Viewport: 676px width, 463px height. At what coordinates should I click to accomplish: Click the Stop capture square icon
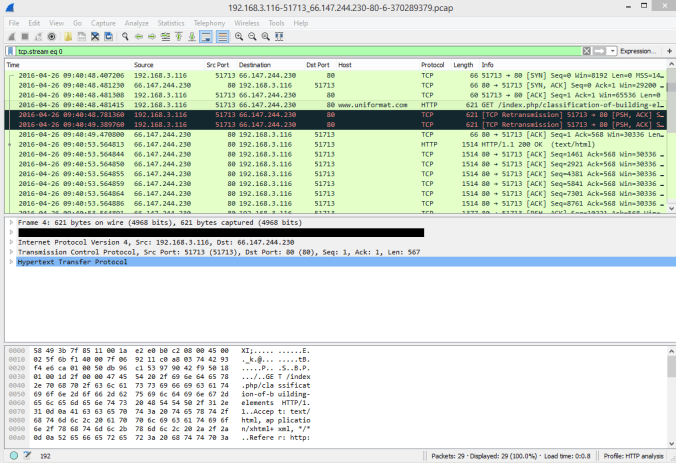tap(25, 37)
